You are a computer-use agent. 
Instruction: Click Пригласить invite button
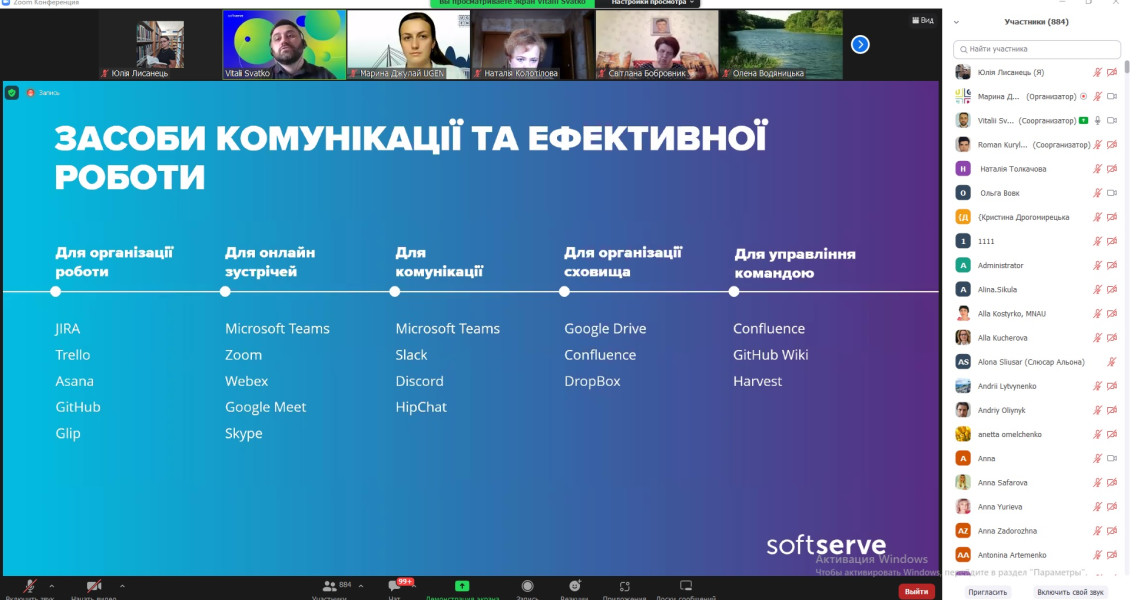point(987,592)
